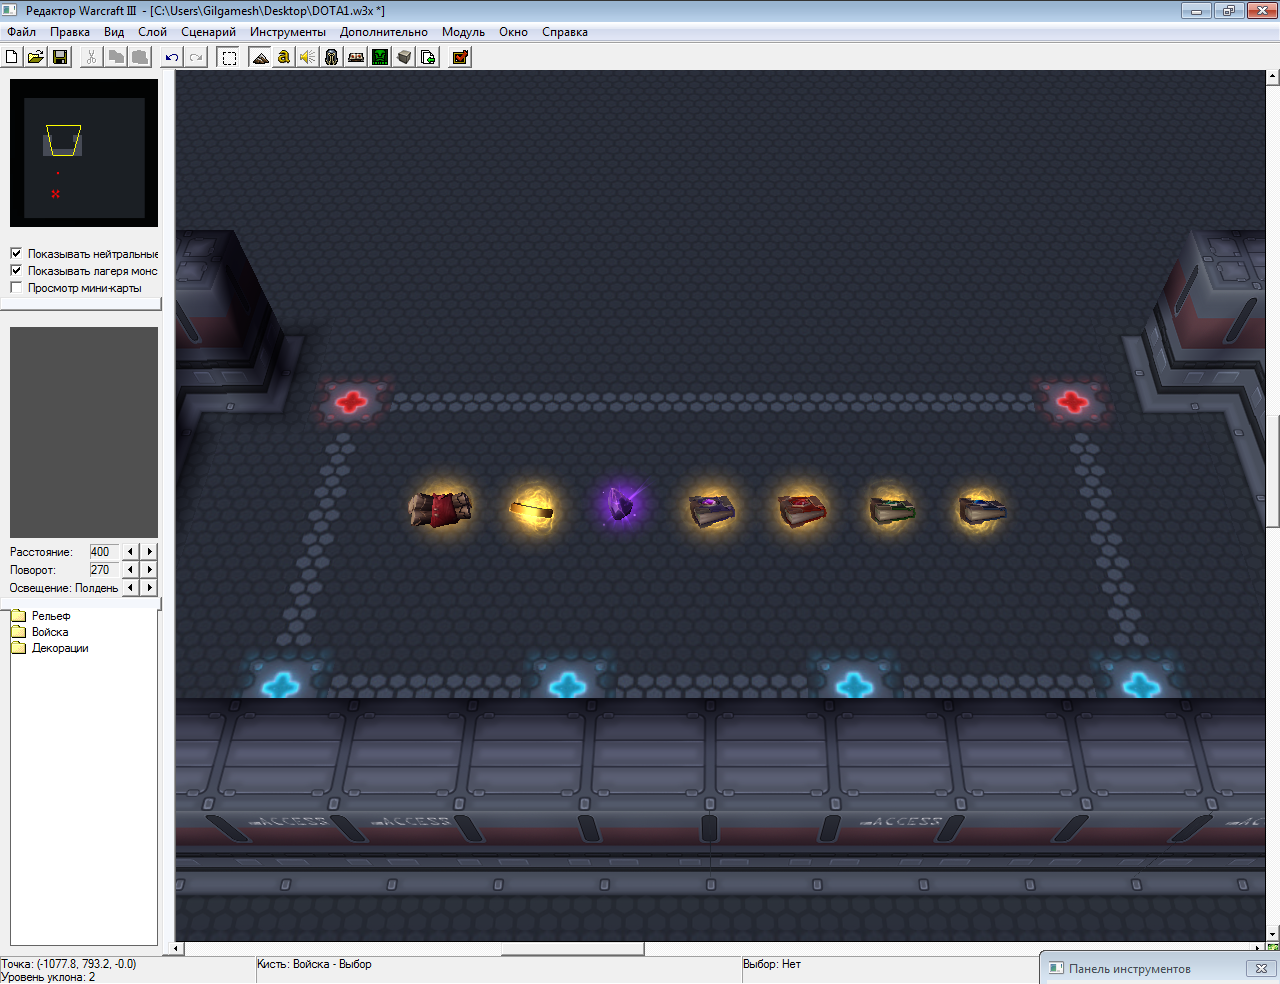Open the Campaign Editor icon
1280x984 pixels.
[356, 57]
